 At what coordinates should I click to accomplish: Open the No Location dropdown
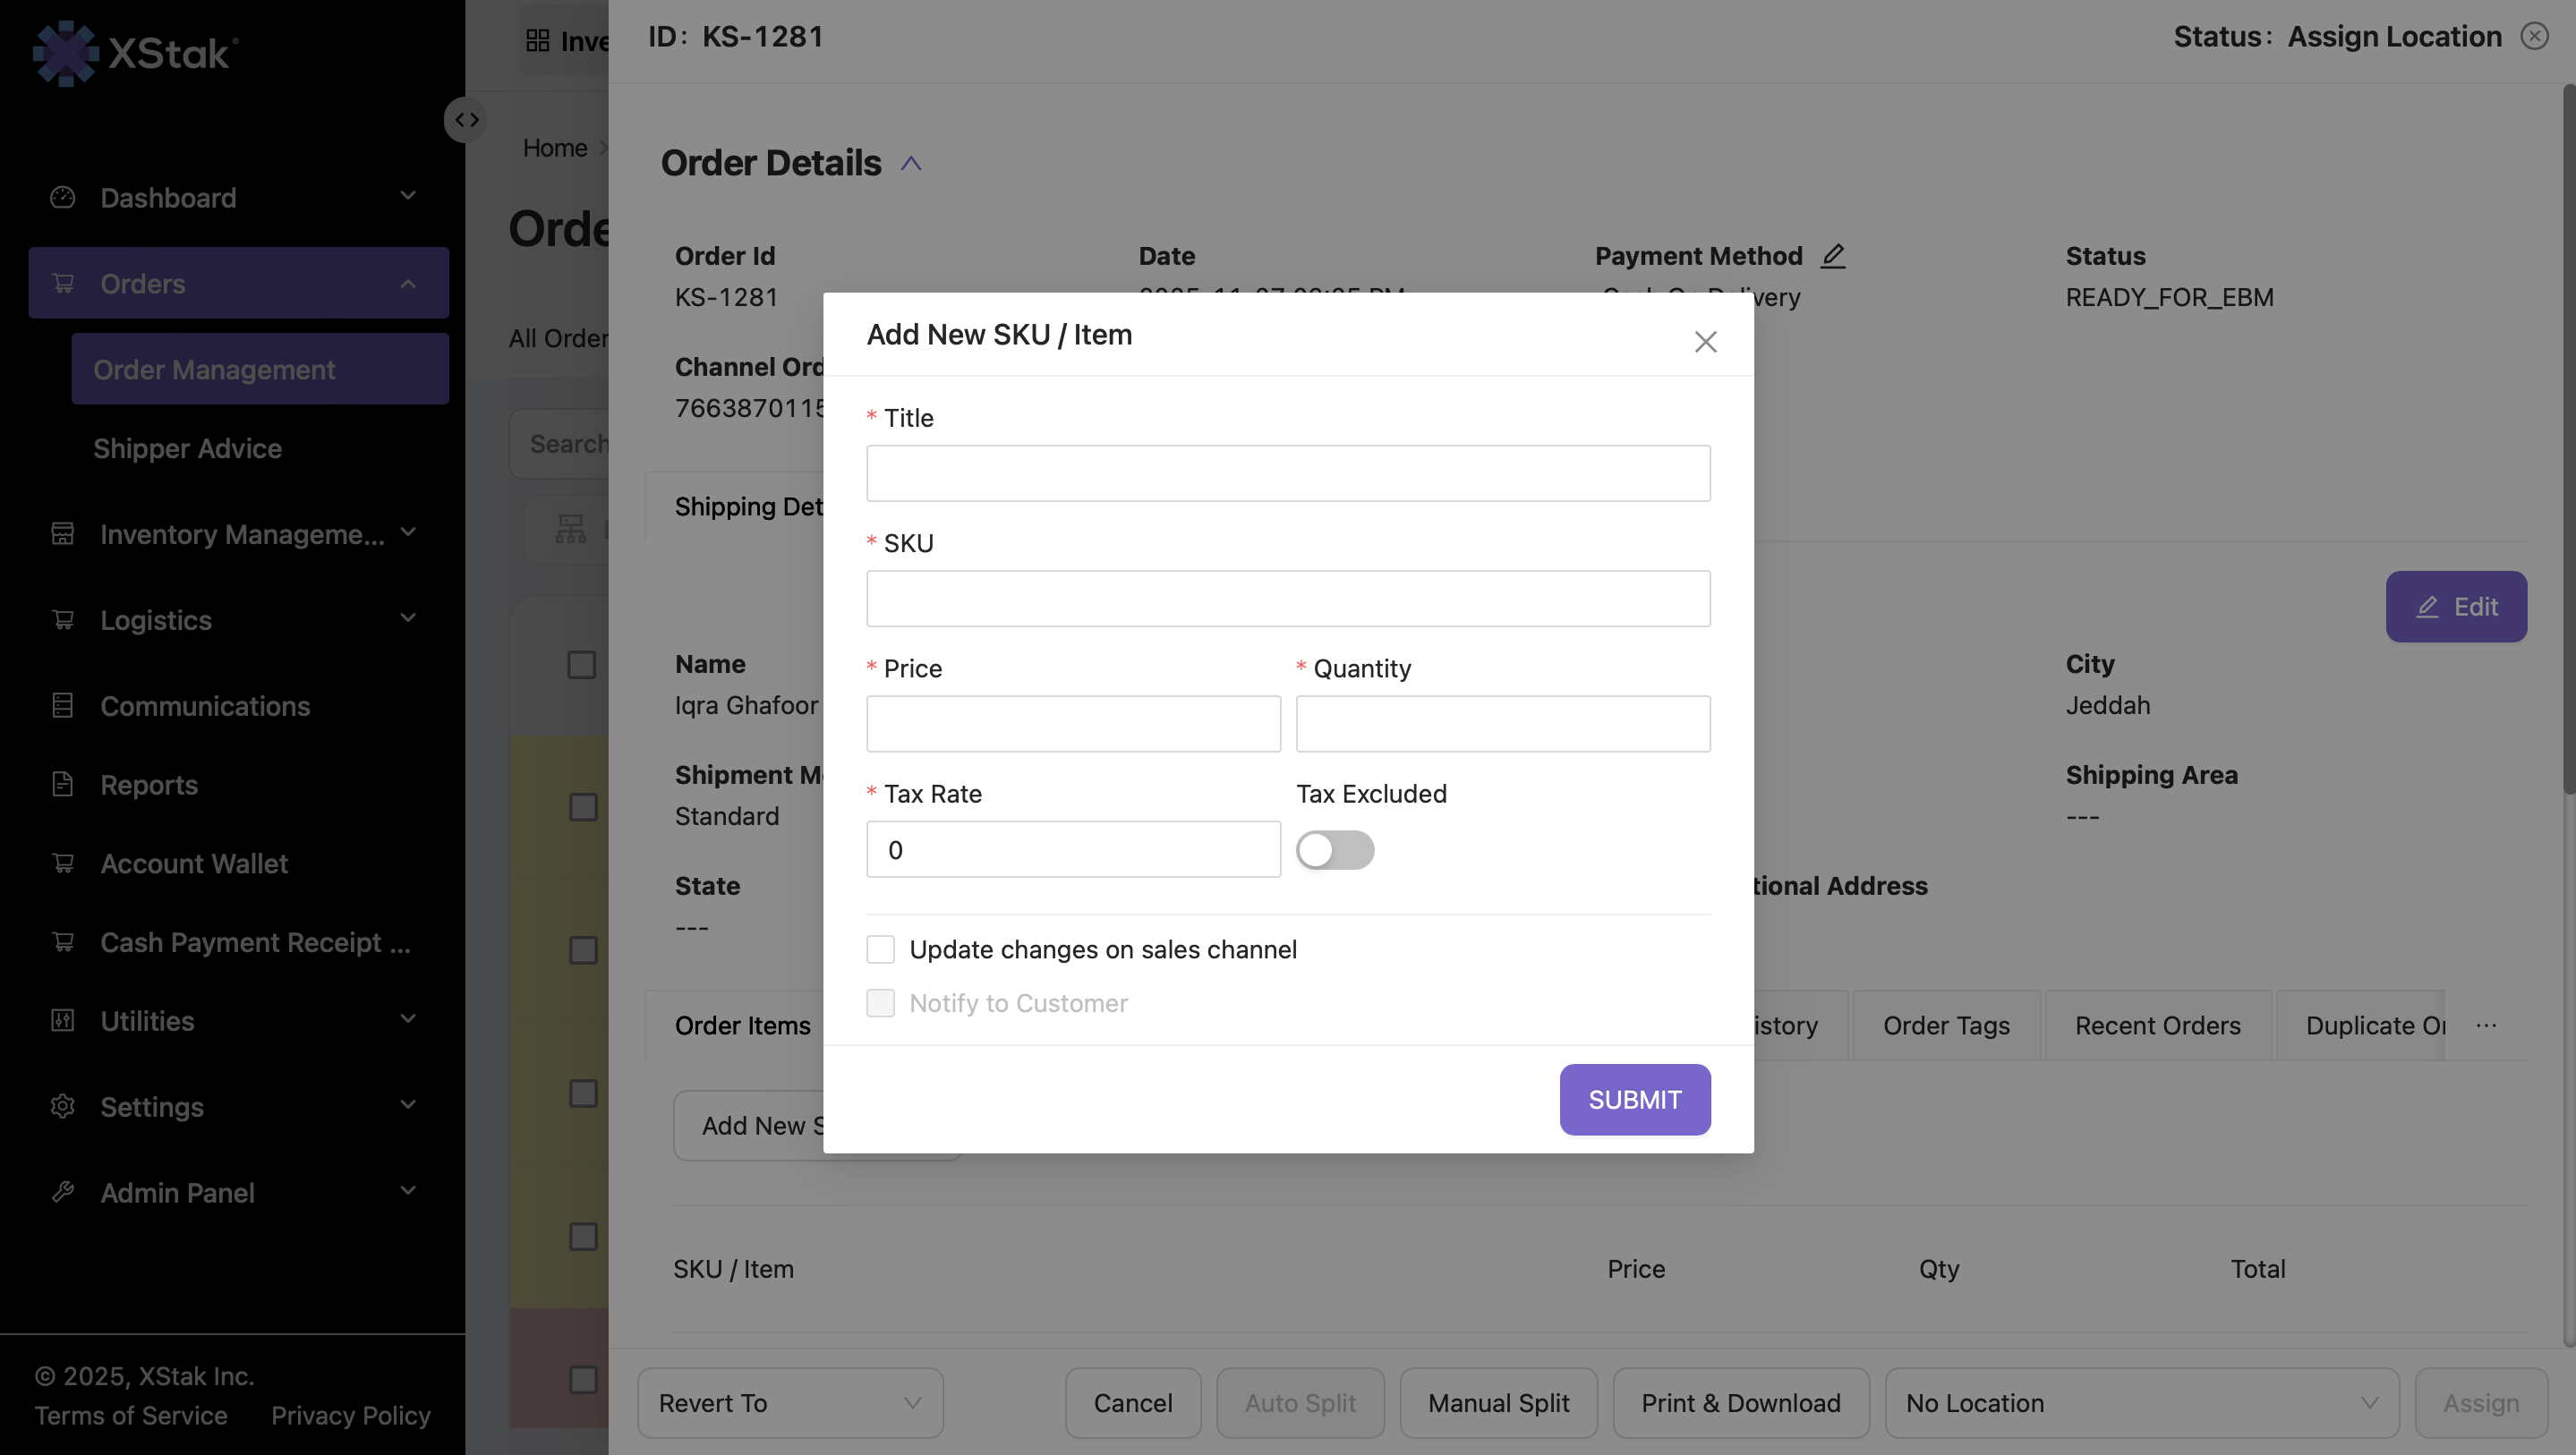coord(2141,1402)
